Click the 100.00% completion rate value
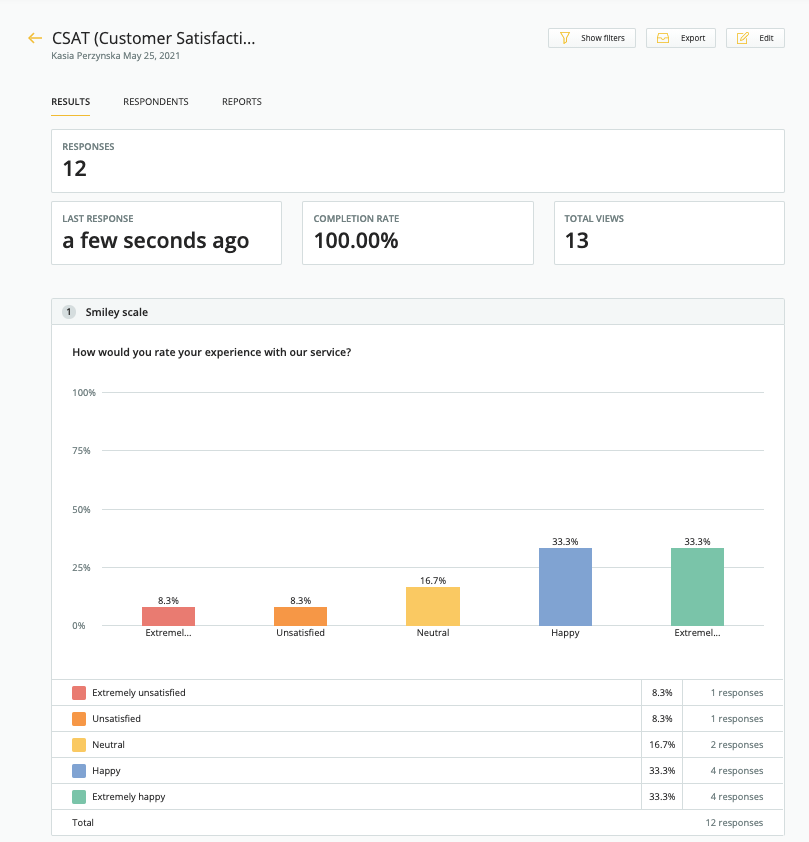The width and height of the screenshot is (809, 842). point(356,241)
